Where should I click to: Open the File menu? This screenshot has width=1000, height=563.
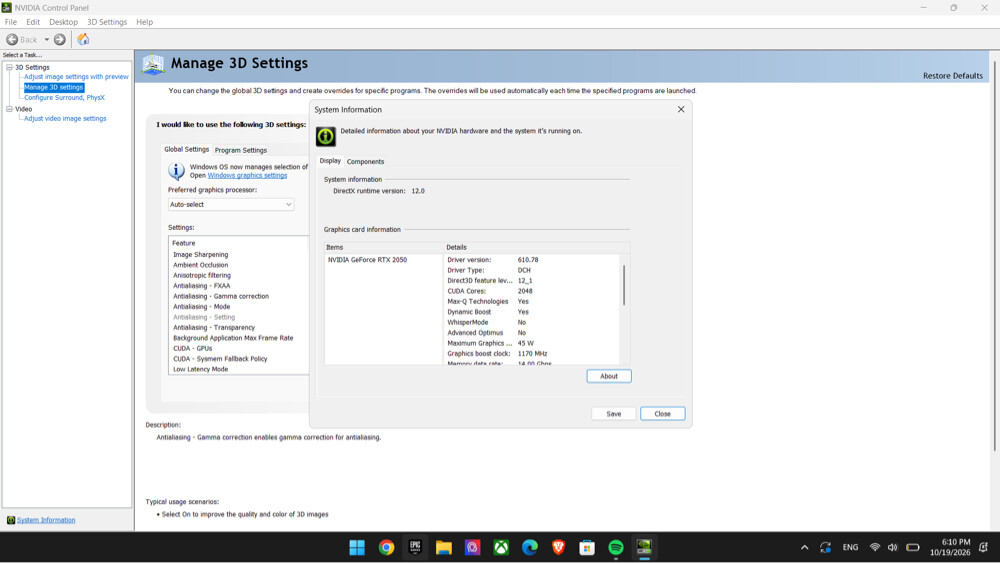pyautogui.click(x=11, y=22)
